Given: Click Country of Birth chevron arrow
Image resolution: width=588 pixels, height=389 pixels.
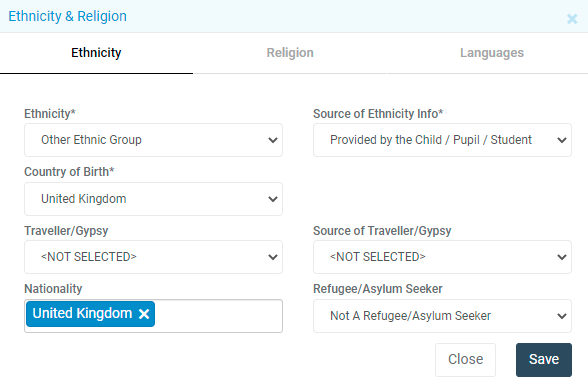Looking at the screenshot, I should coord(273,199).
